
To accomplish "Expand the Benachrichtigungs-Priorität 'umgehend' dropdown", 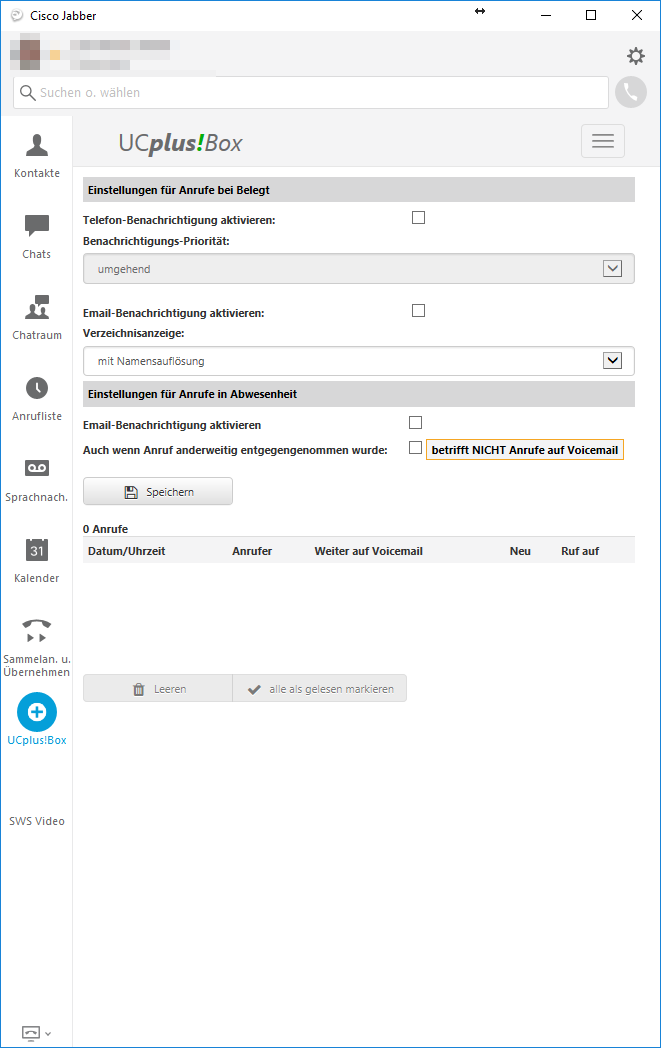I will click(358, 269).
